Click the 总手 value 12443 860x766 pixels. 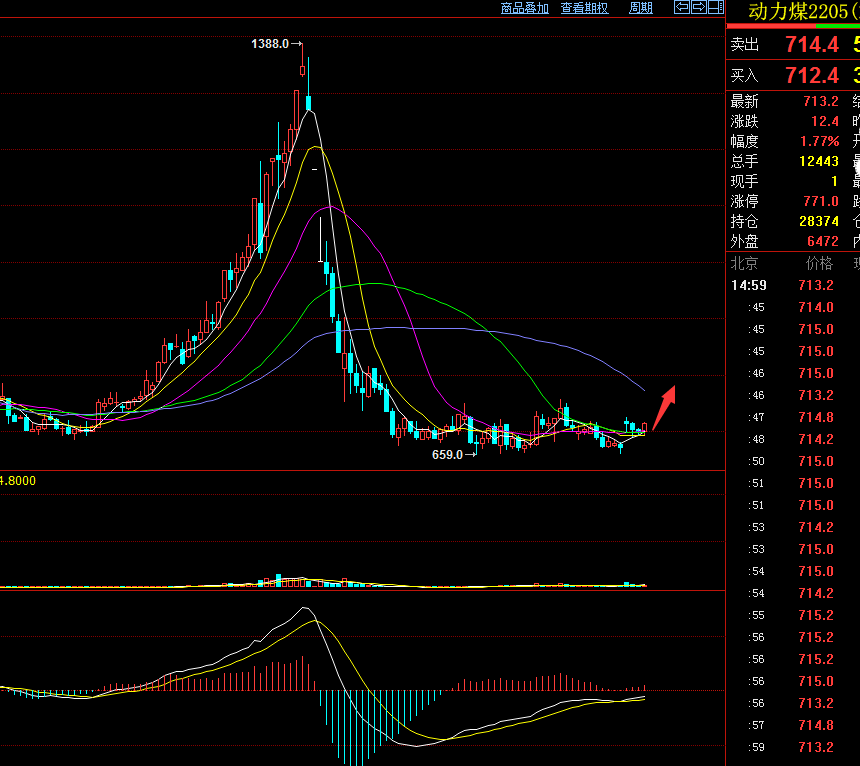819,161
